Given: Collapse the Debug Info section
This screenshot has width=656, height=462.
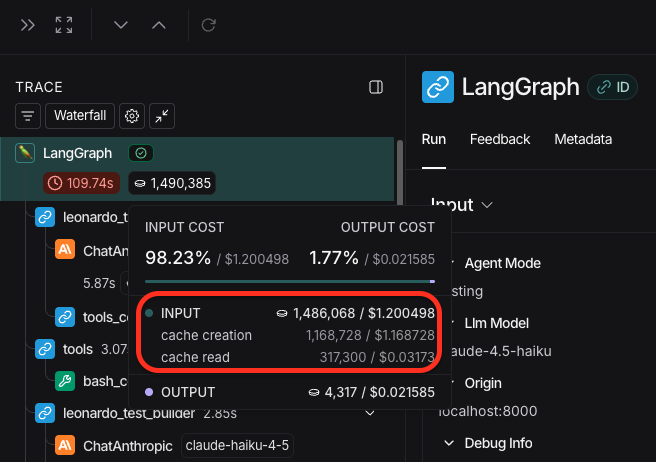Looking at the screenshot, I should point(449,443).
